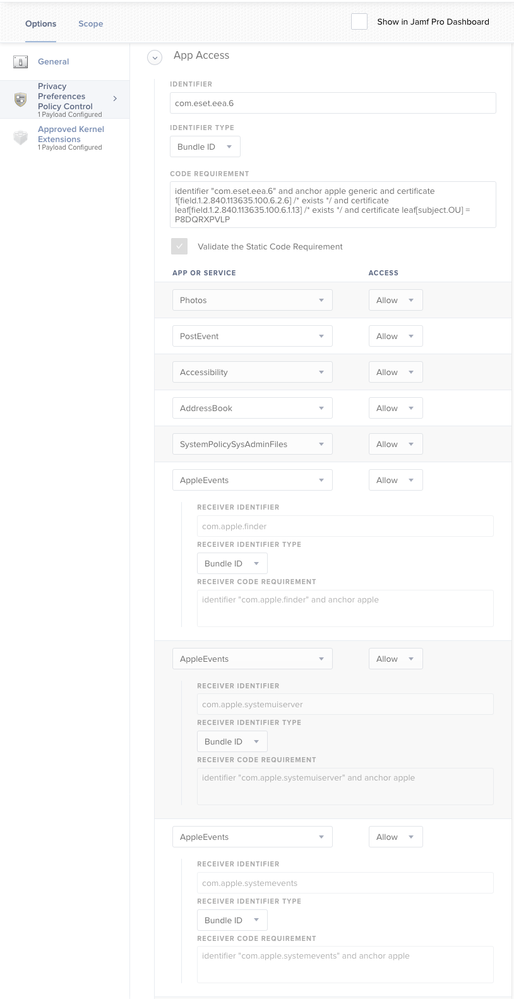
Task: Change the Accessibility access Allow dropdown
Action: click(396, 372)
